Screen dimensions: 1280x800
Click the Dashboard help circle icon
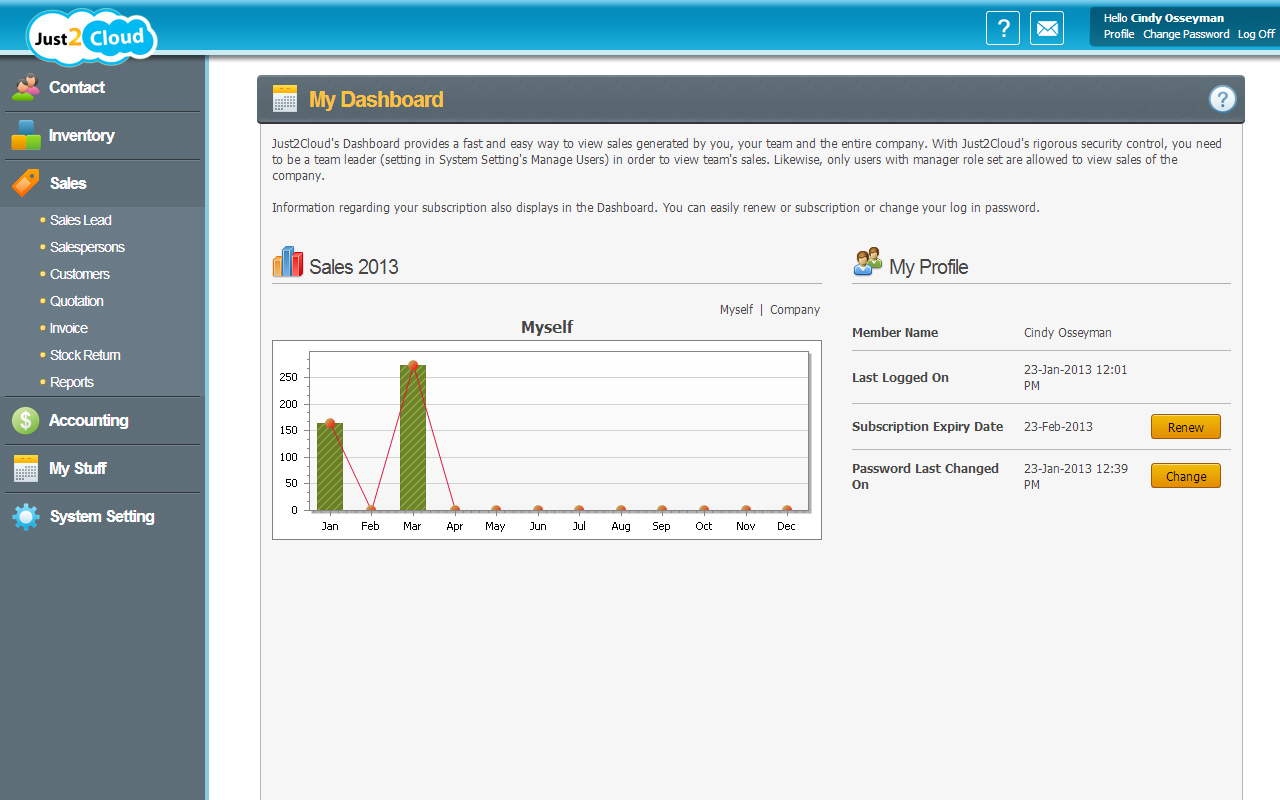pyautogui.click(x=1222, y=98)
